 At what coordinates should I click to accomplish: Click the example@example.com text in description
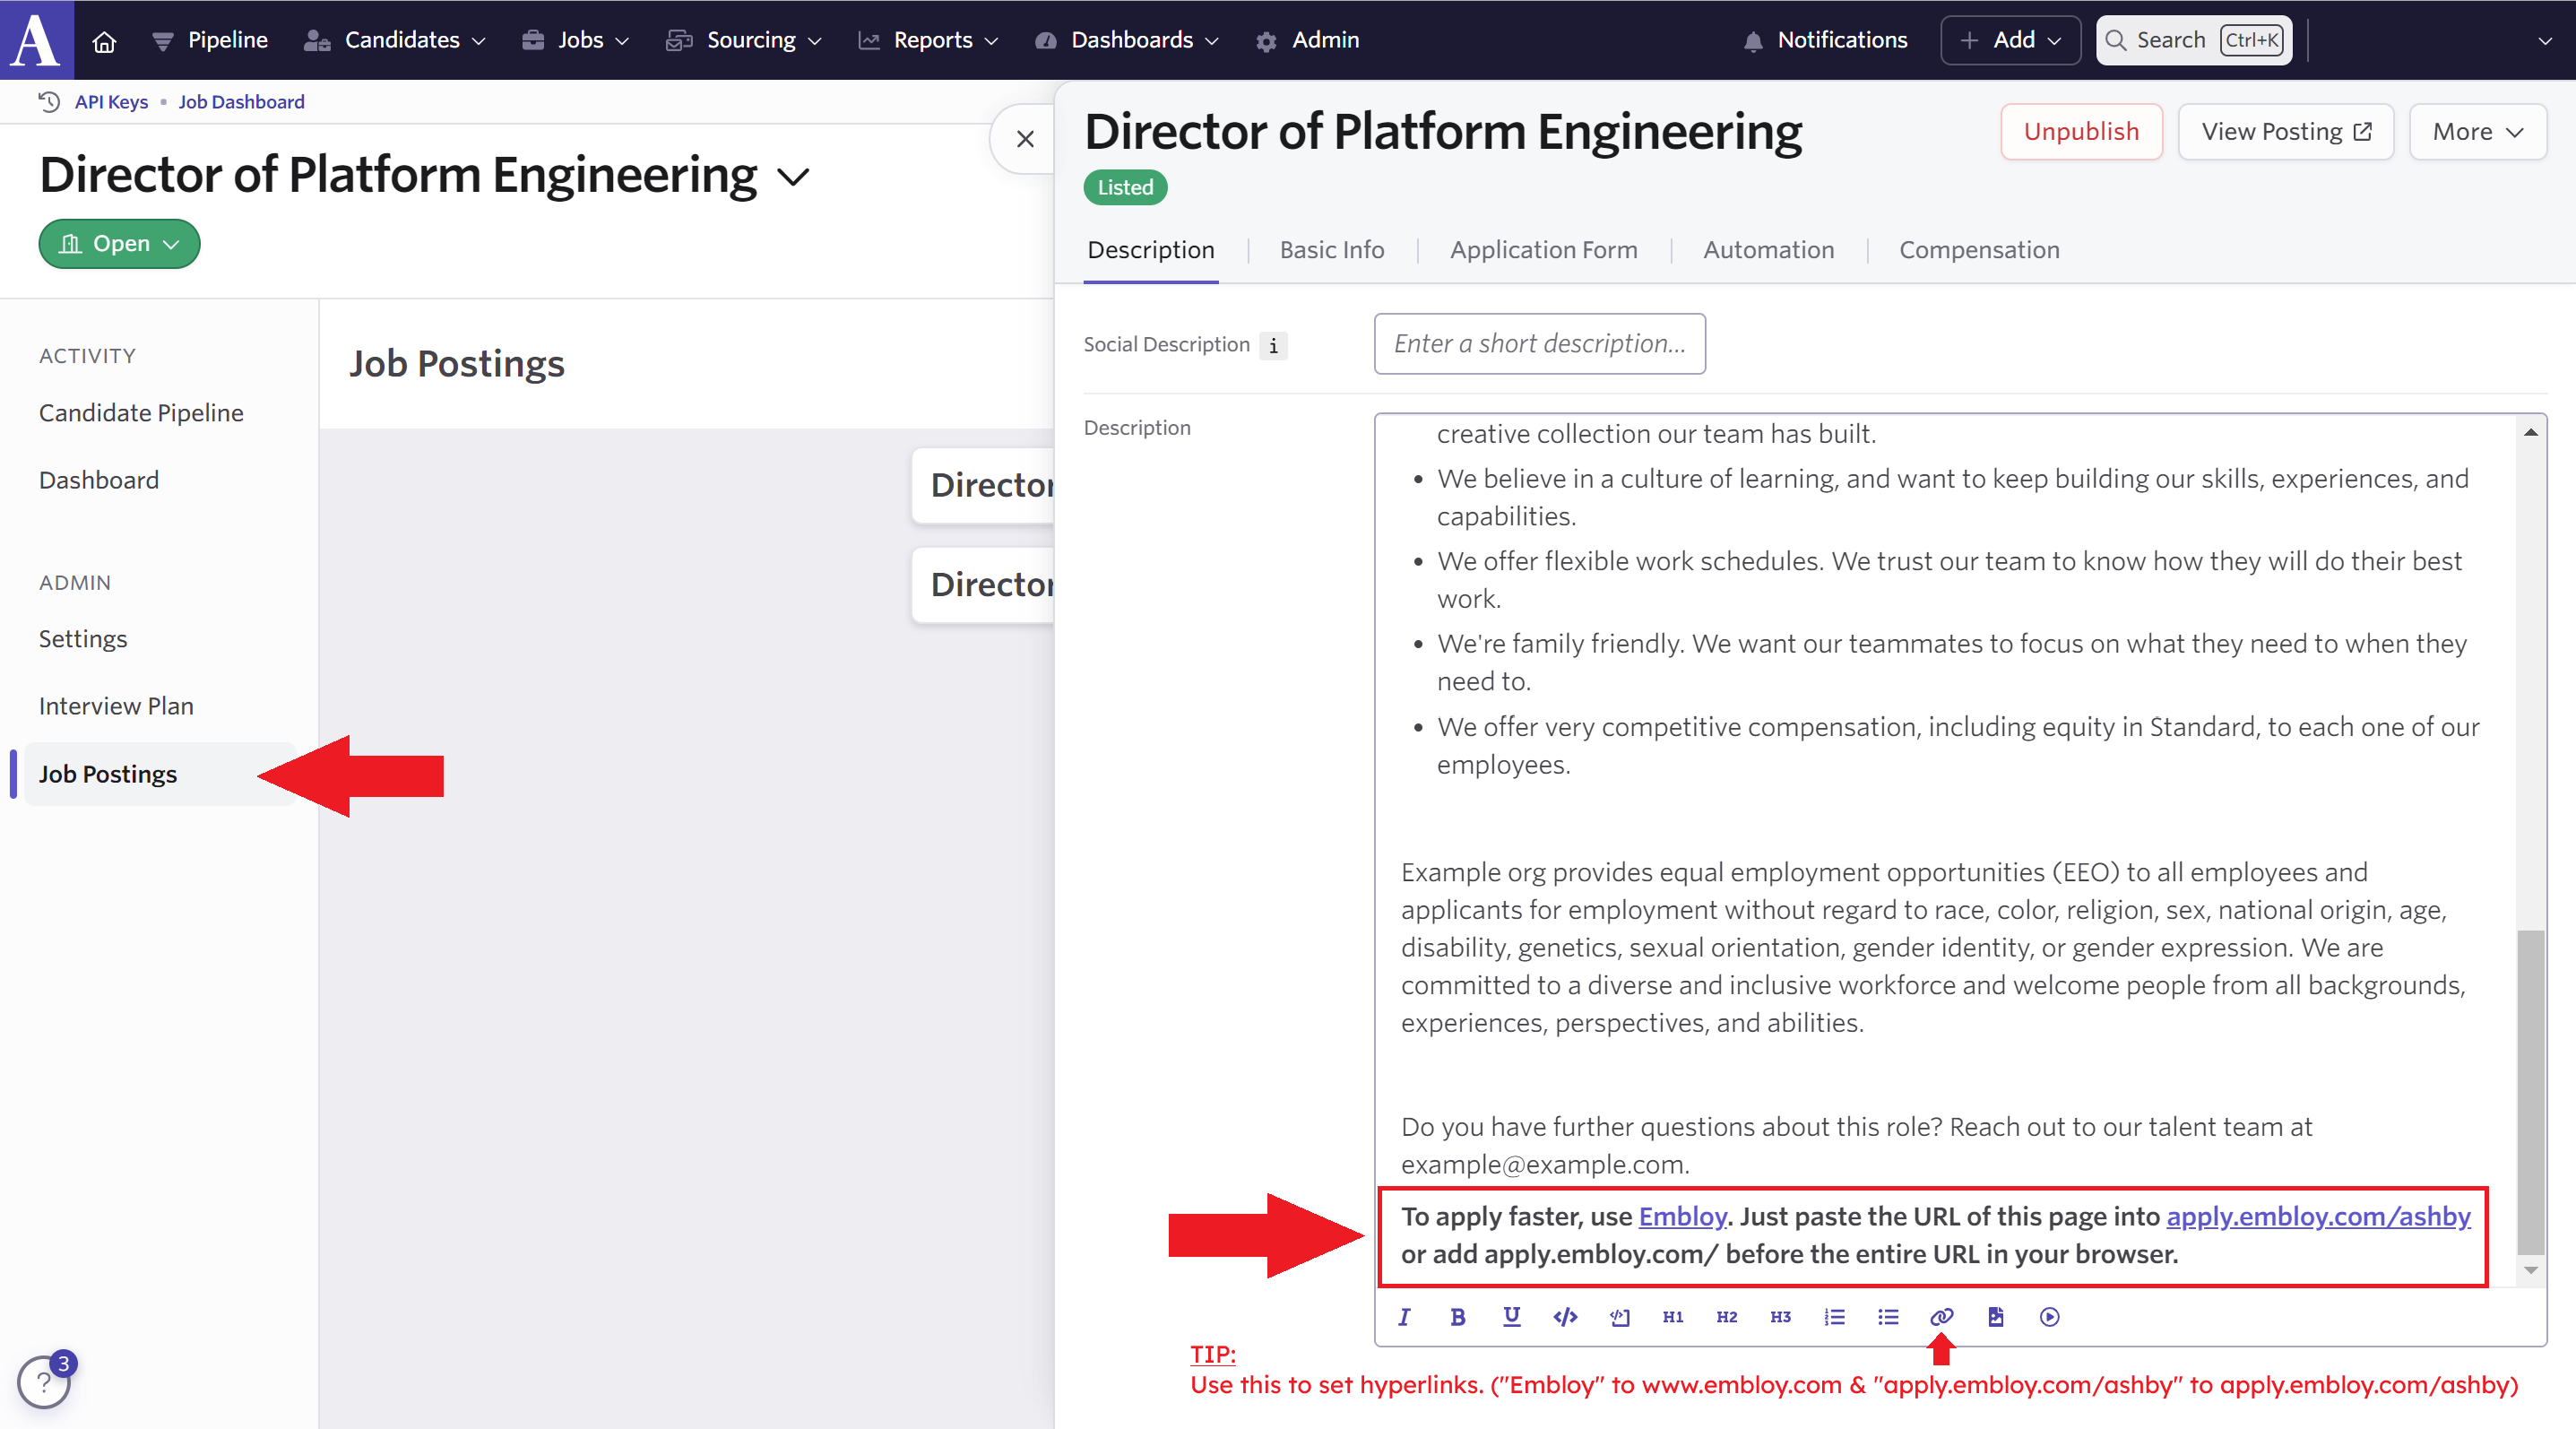click(1545, 1165)
